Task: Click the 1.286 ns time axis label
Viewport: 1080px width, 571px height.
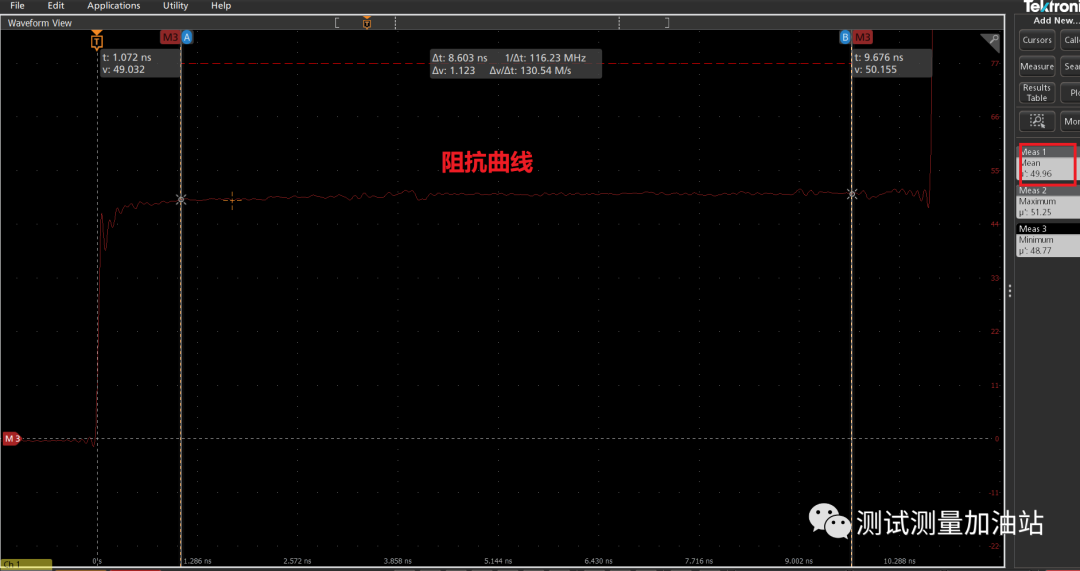Action: pyautogui.click(x=199, y=561)
